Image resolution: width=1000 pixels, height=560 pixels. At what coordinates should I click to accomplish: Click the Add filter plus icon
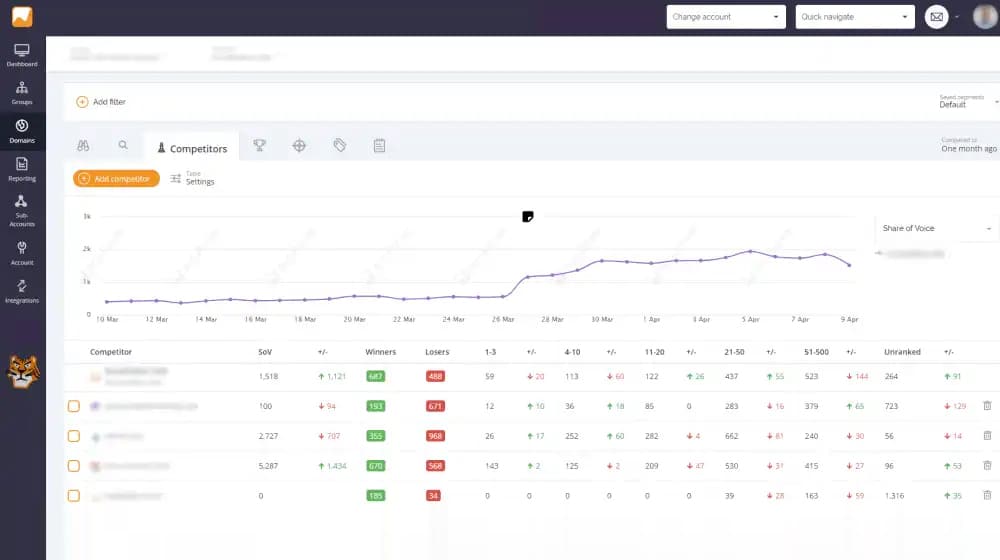[x=82, y=101]
